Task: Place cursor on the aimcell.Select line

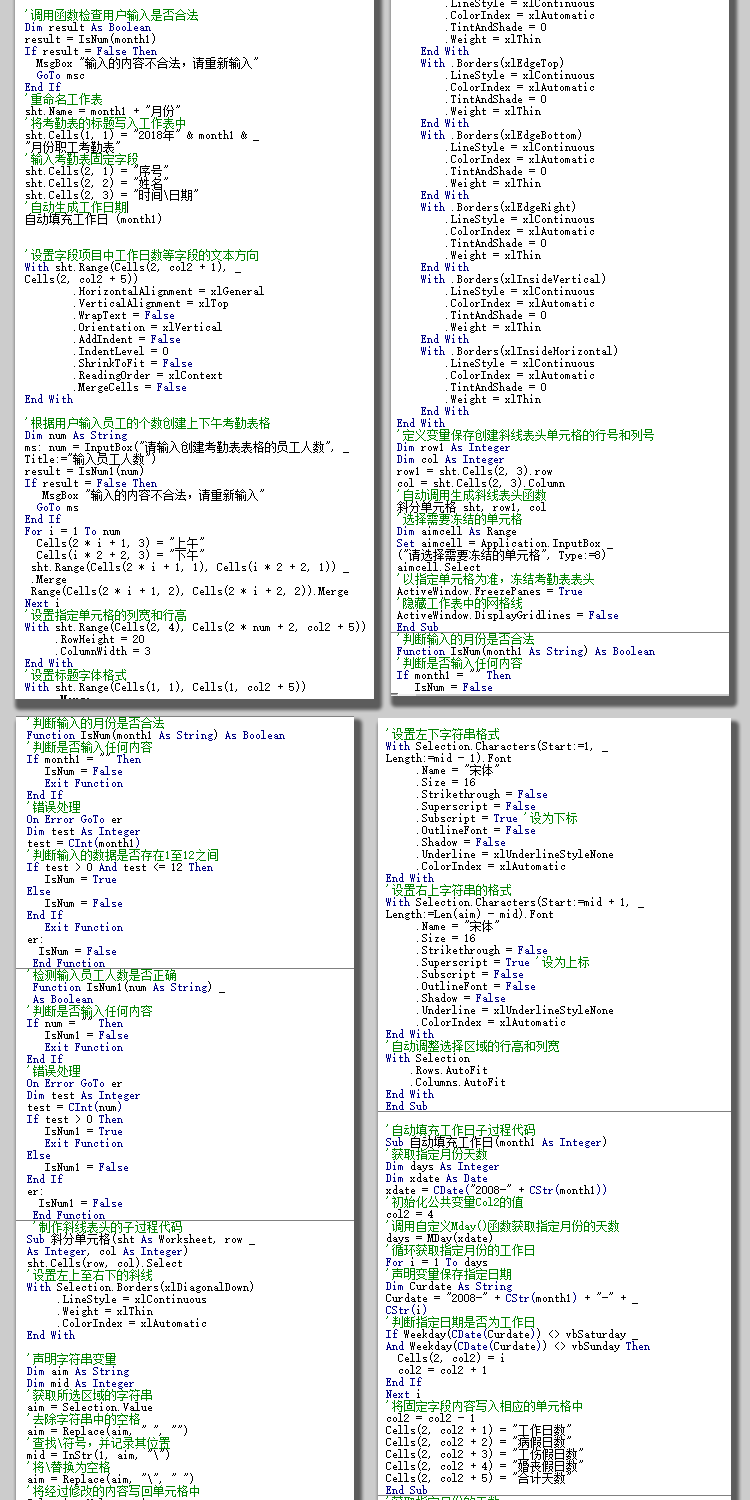Action: (439, 567)
